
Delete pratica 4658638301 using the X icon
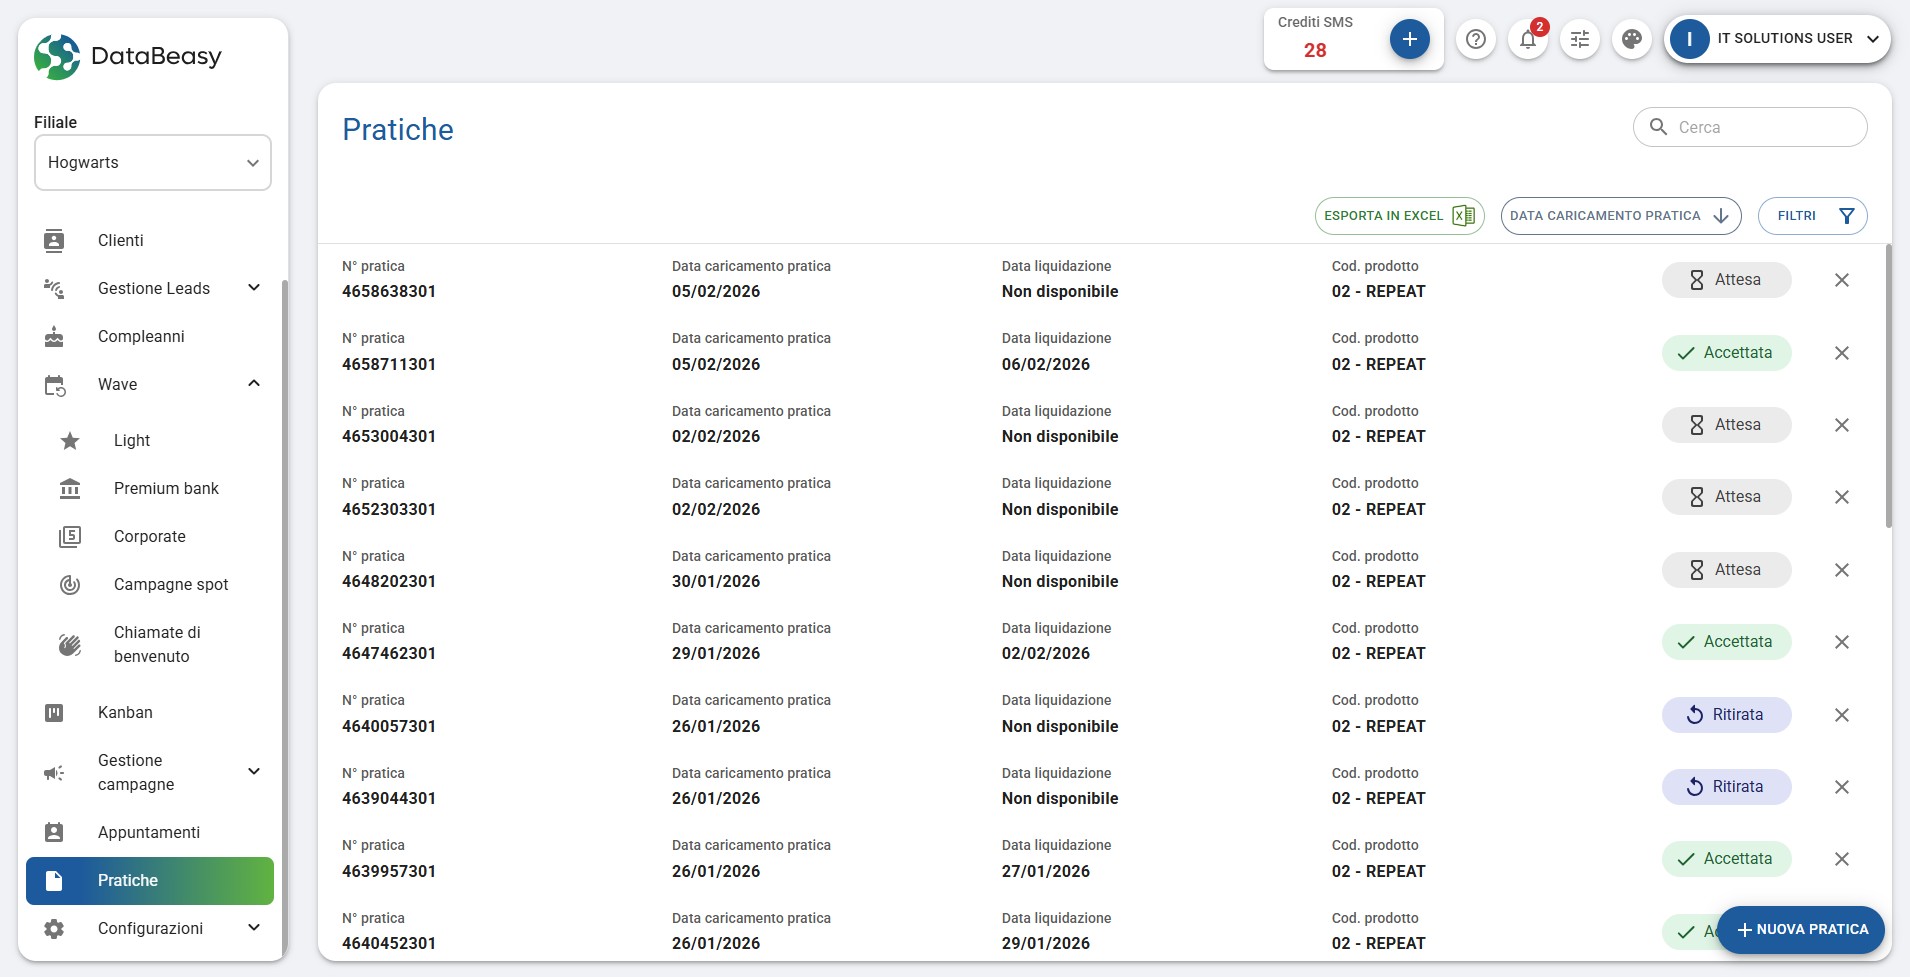pyautogui.click(x=1841, y=280)
